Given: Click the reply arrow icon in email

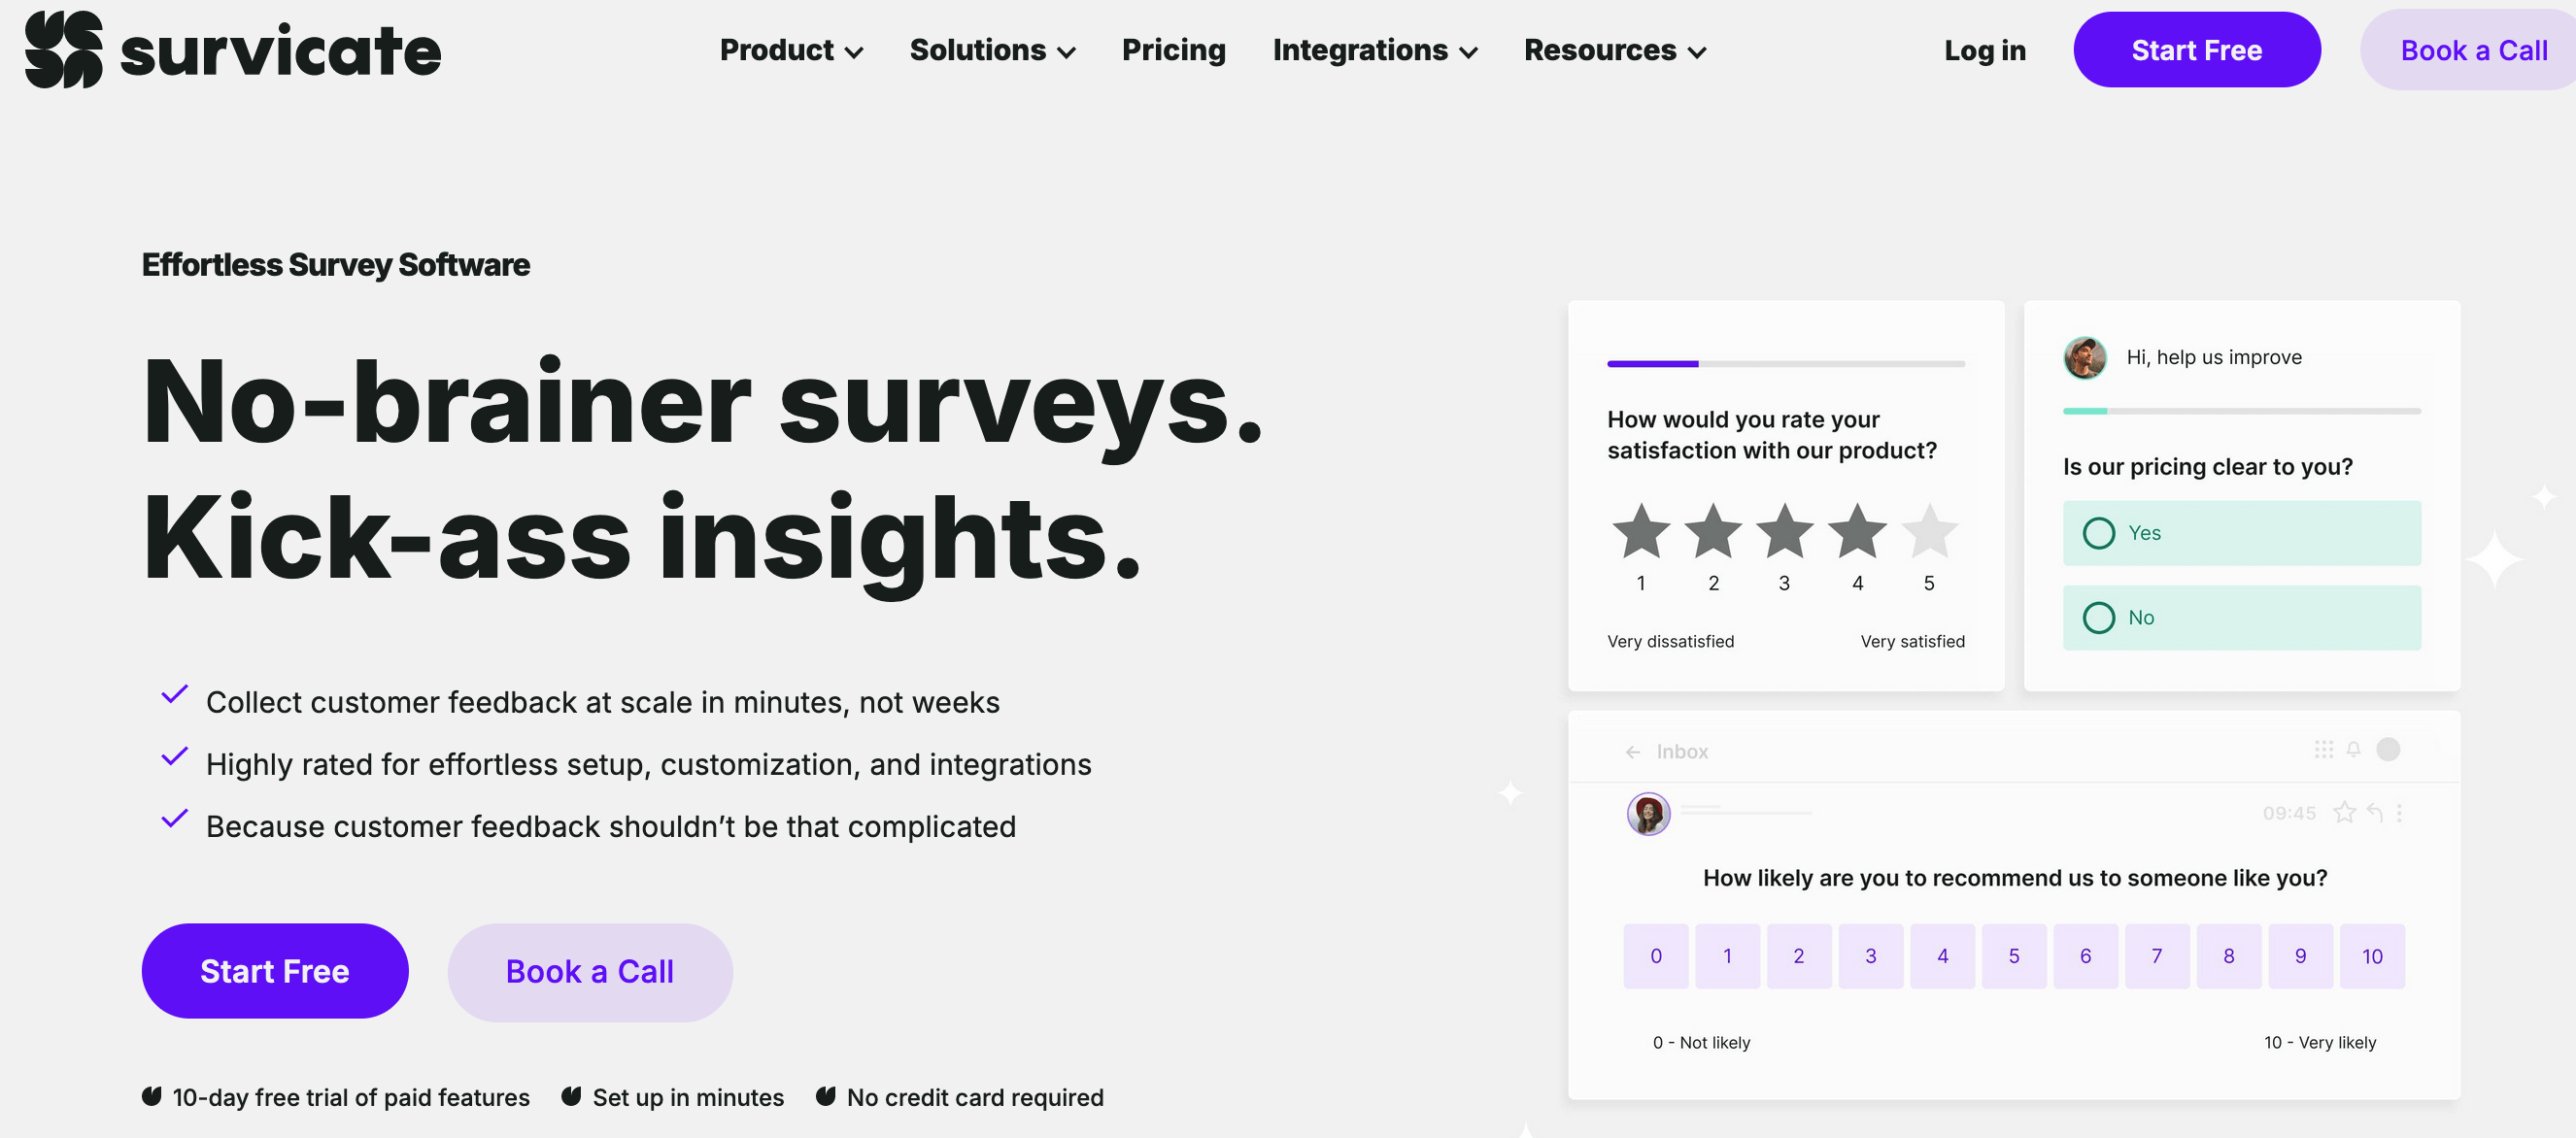Looking at the screenshot, I should (x=2374, y=812).
